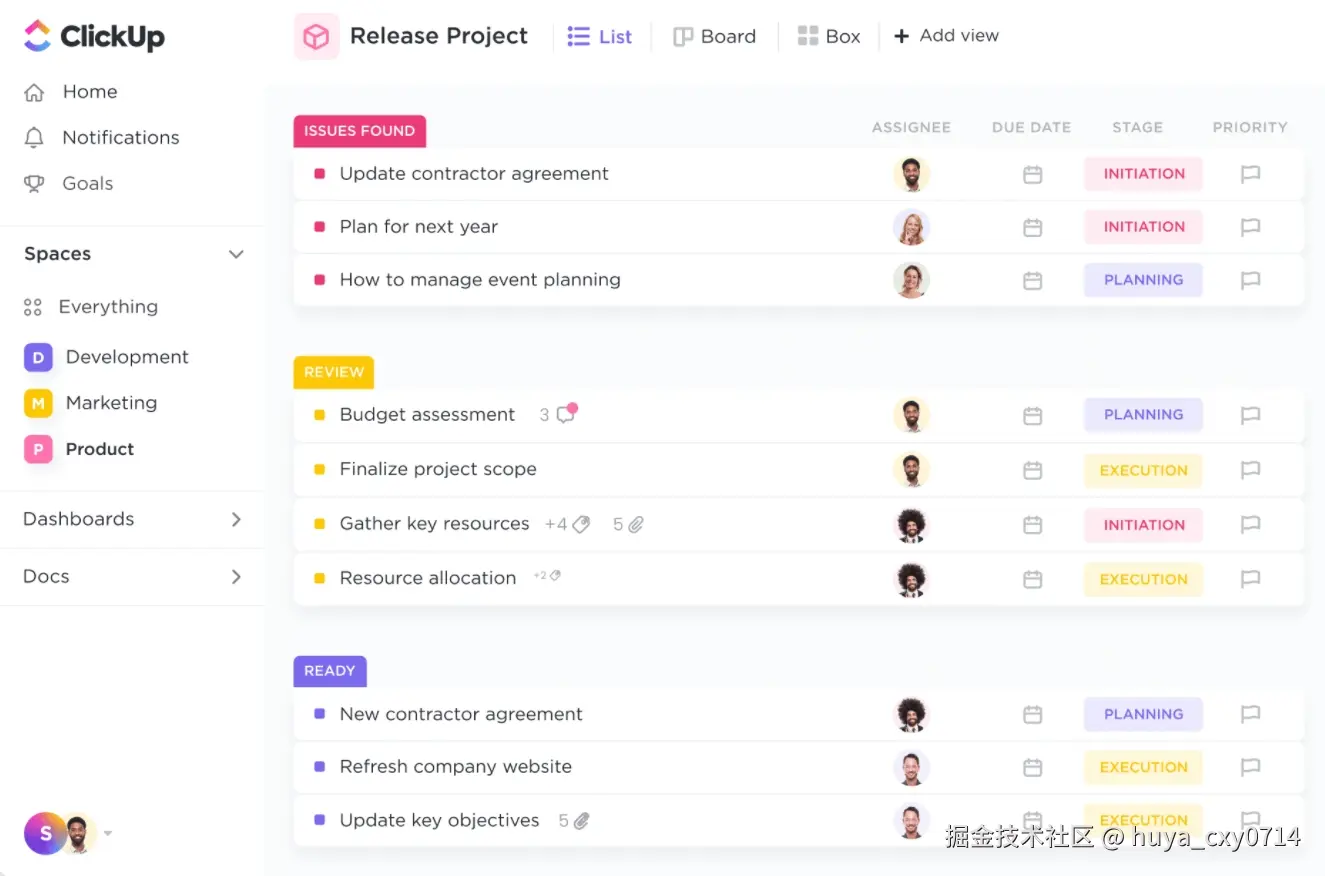The height and width of the screenshot is (876, 1325).
Task: Click status square of Refresh company website
Action: (320, 767)
